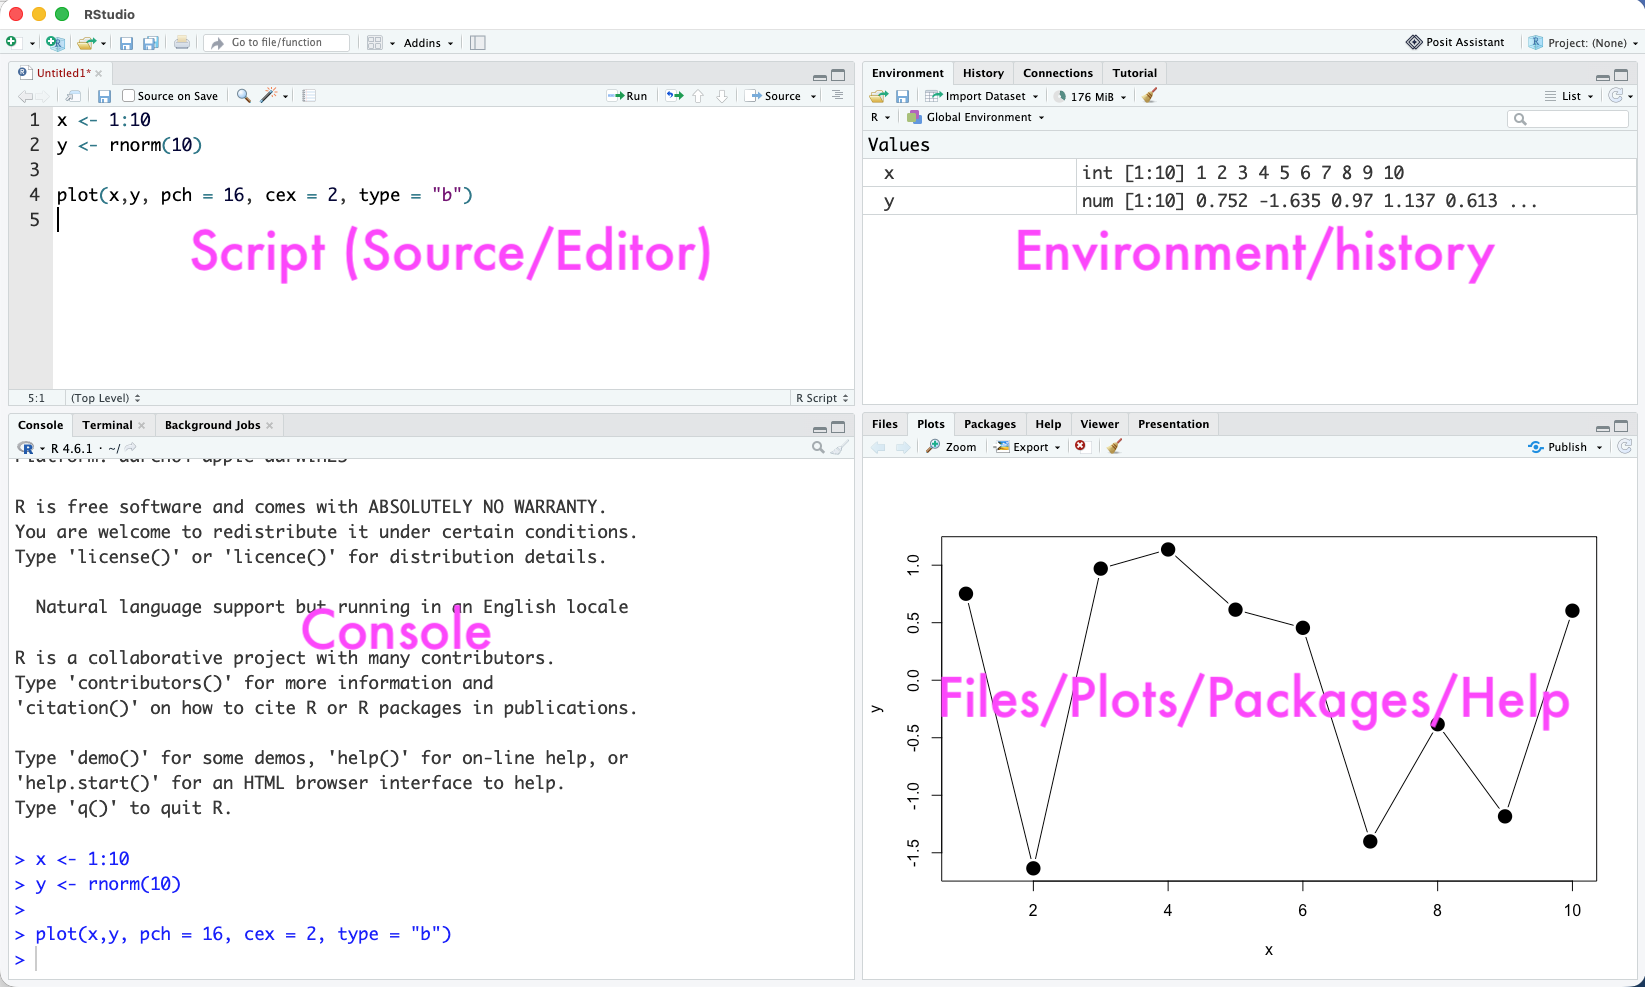This screenshot has height=987, width=1645.
Task: Compile report notebook icon in editor toolbar
Action: pos(309,96)
